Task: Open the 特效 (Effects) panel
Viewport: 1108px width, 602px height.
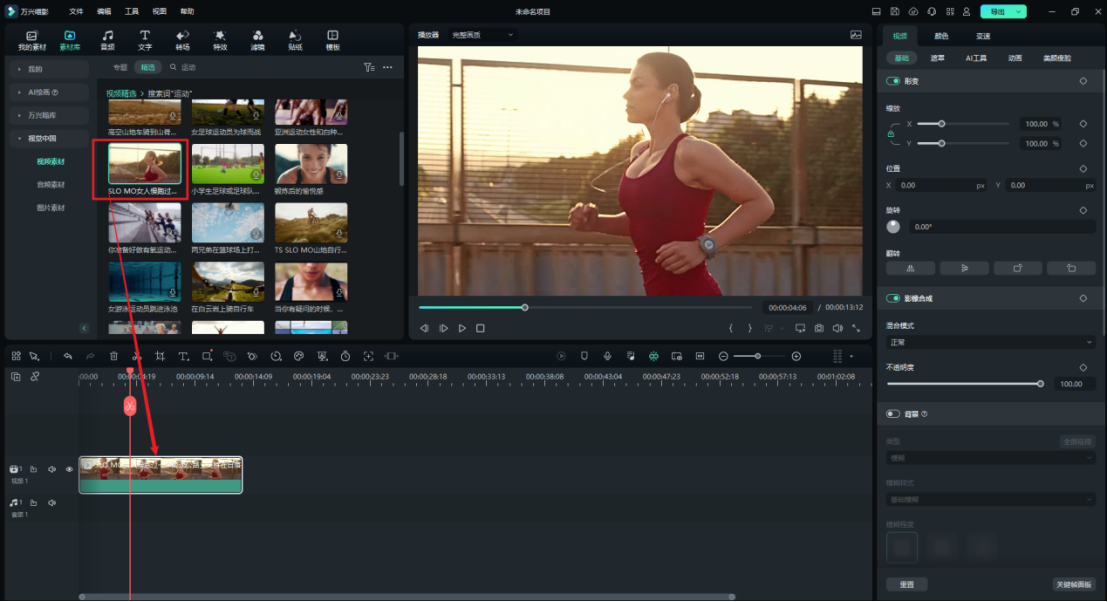Action: [x=220, y=40]
